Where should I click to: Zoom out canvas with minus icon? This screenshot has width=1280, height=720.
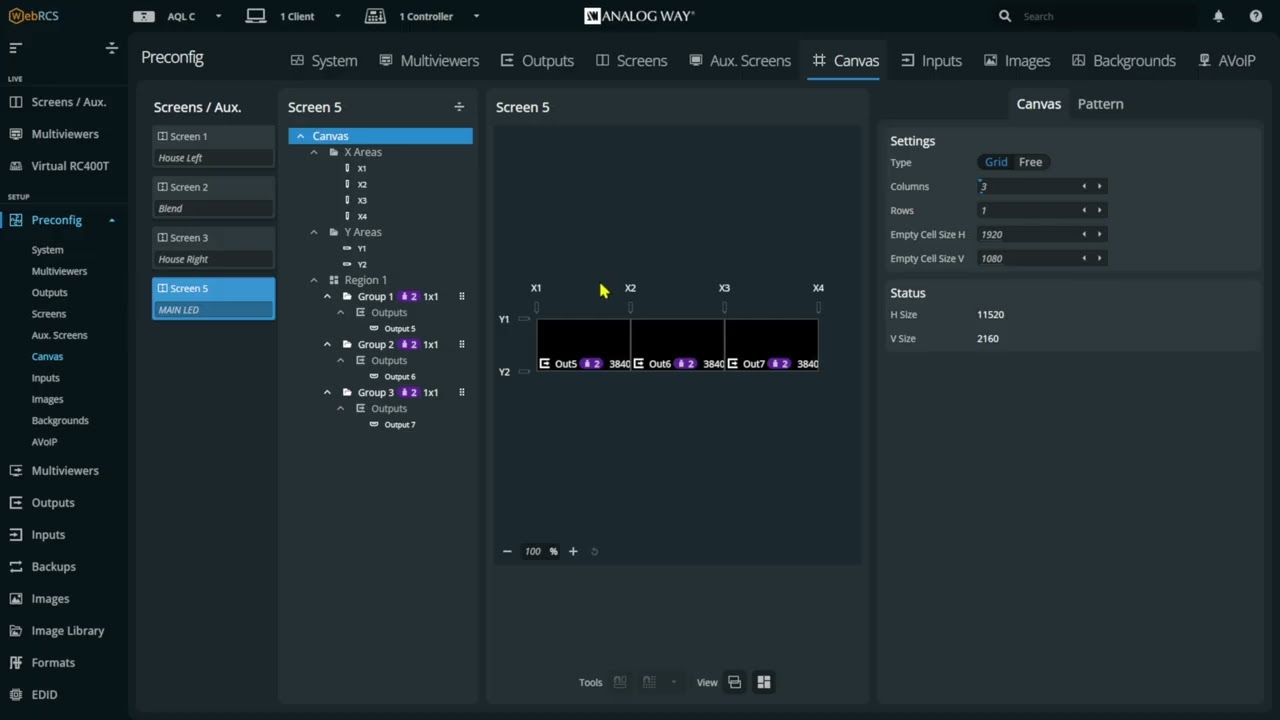pos(507,551)
